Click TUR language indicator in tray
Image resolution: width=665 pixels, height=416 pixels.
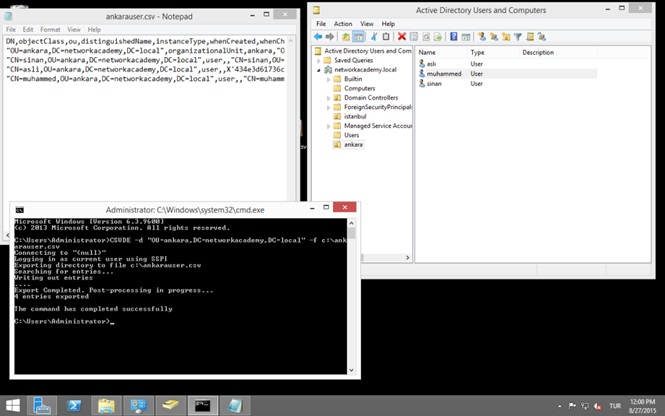615,406
